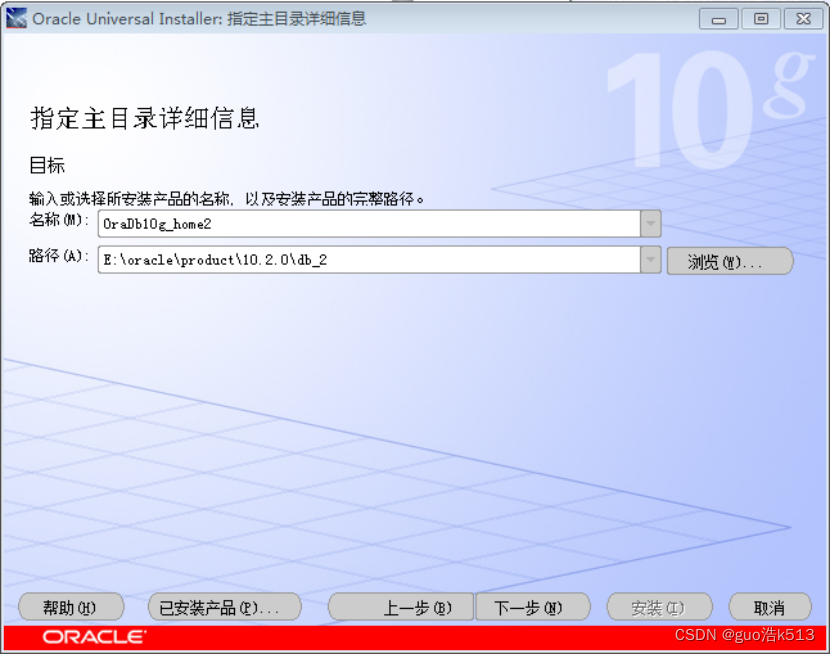The height and width of the screenshot is (654, 830).
Task: Open the 路径 (Path) dropdown list
Action: (x=651, y=260)
